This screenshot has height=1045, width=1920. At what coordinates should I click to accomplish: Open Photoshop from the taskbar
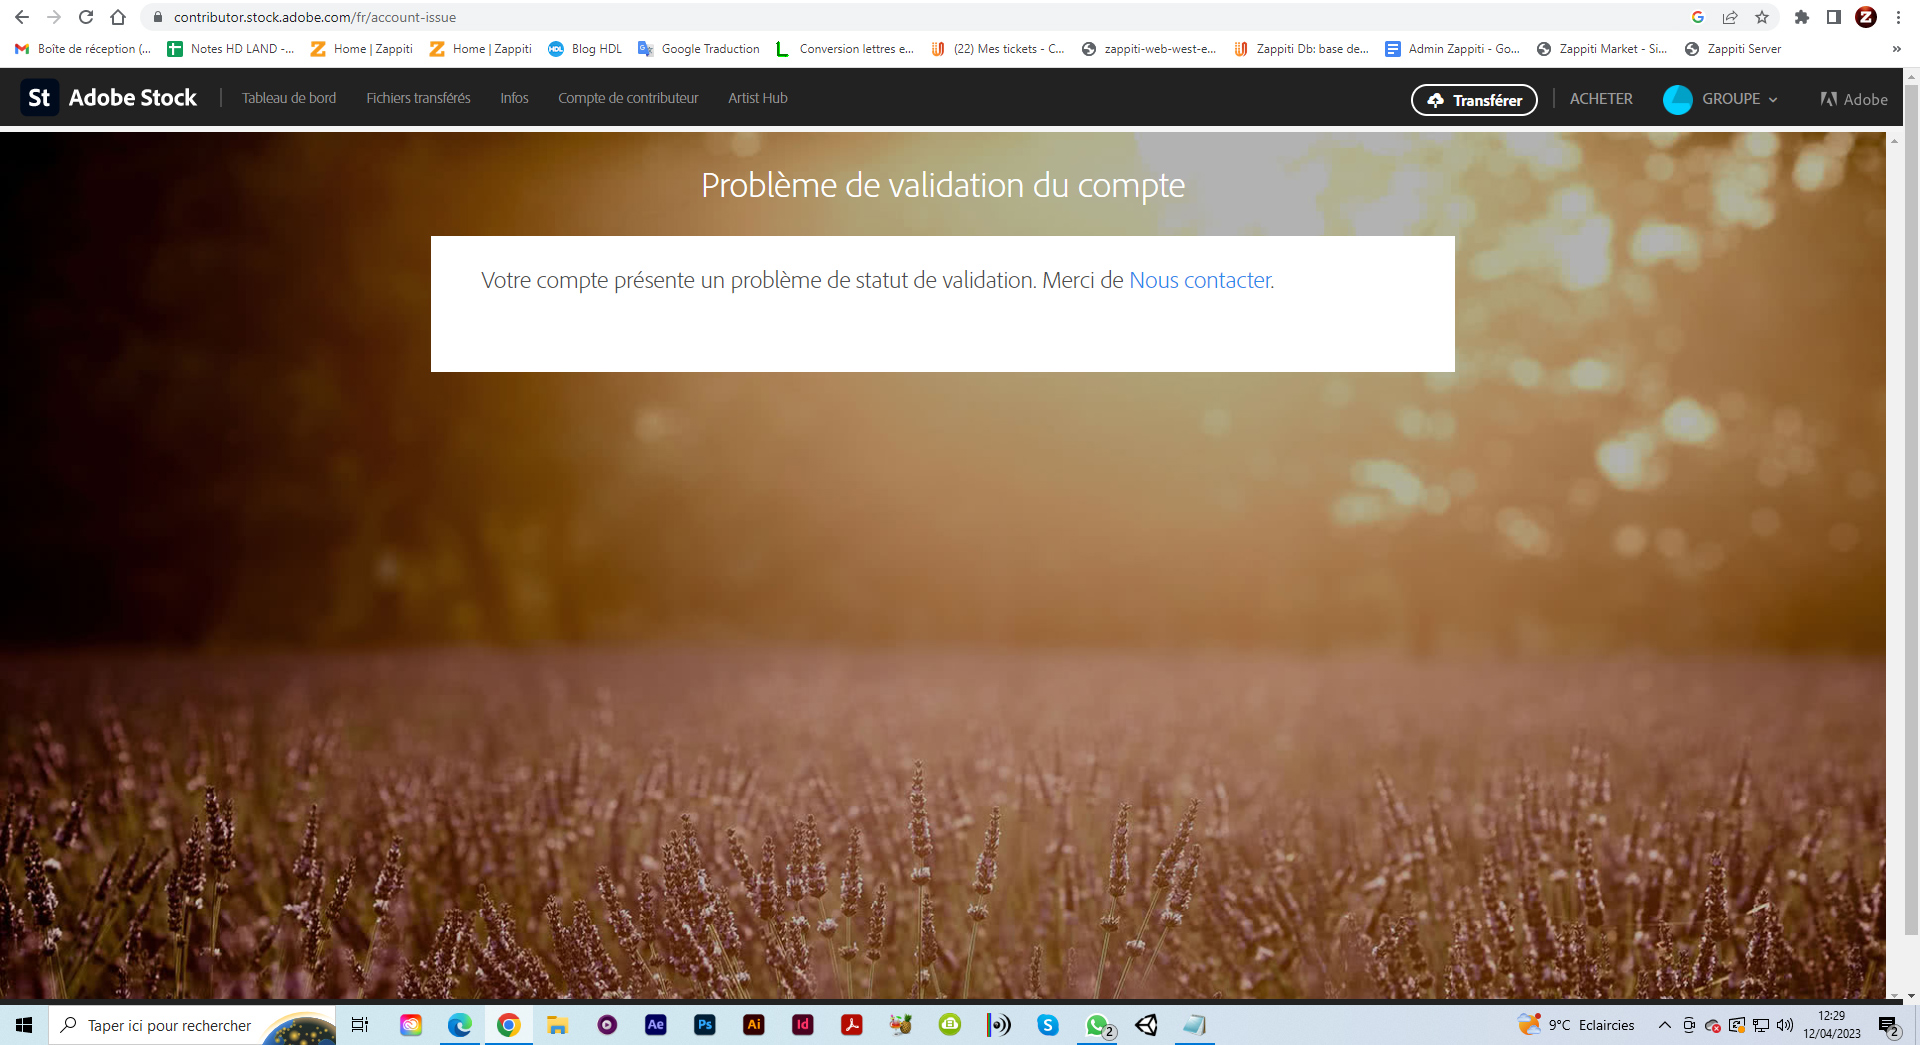704,1025
